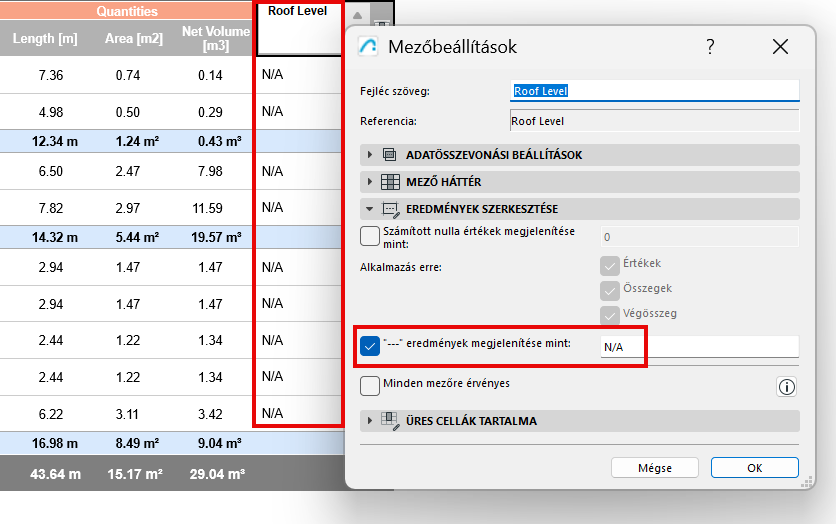Click the Length [m] column header
The width and height of the screenshot is (836, 524).
point(45,38)
